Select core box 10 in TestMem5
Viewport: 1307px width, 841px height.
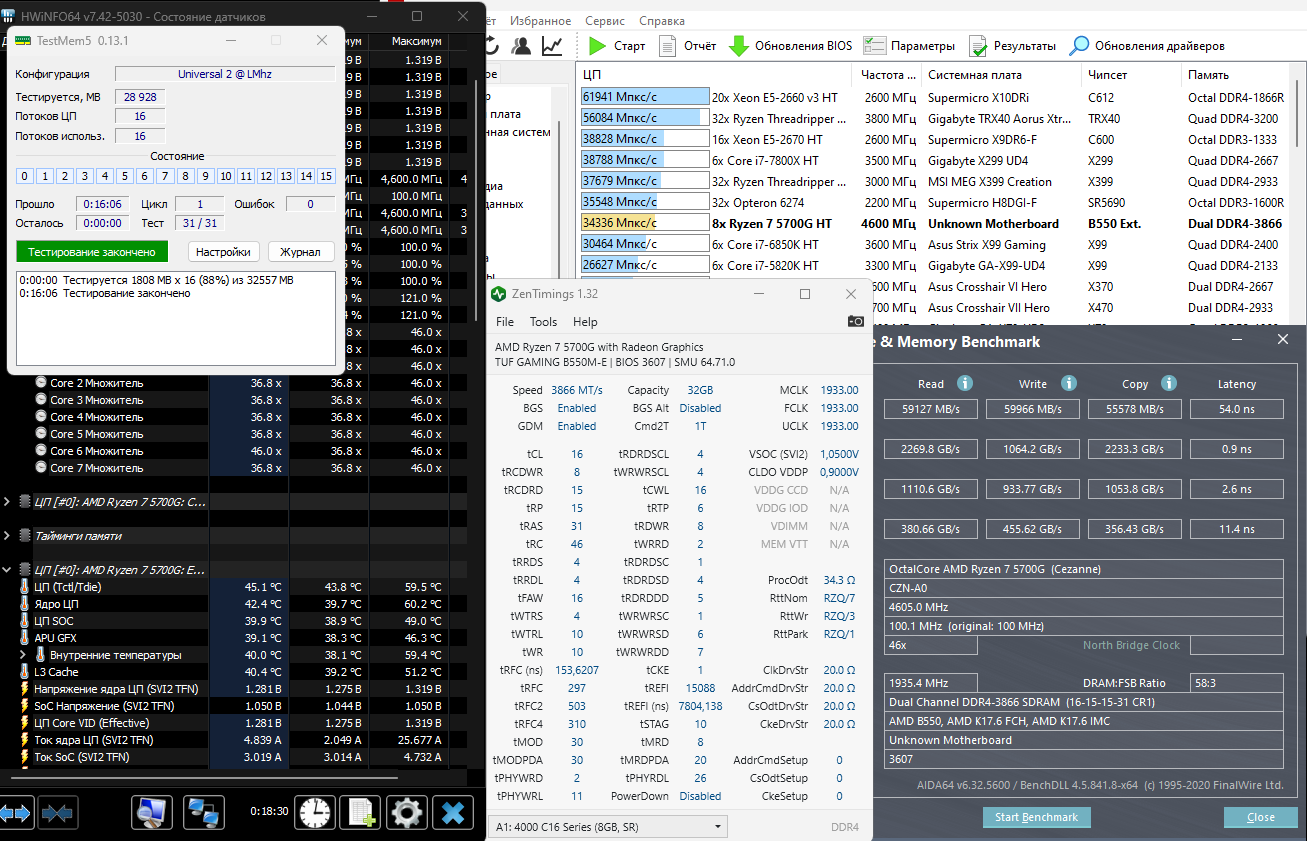click(226, 176)
